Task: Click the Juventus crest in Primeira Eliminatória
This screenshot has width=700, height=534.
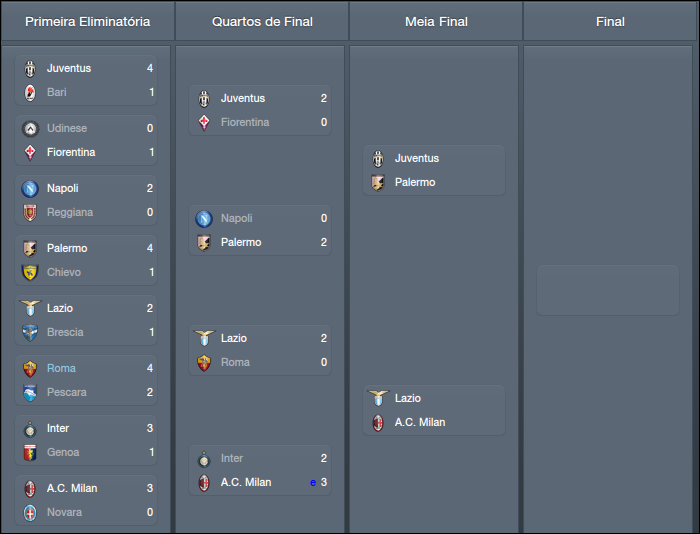Action: pos(30,69)
